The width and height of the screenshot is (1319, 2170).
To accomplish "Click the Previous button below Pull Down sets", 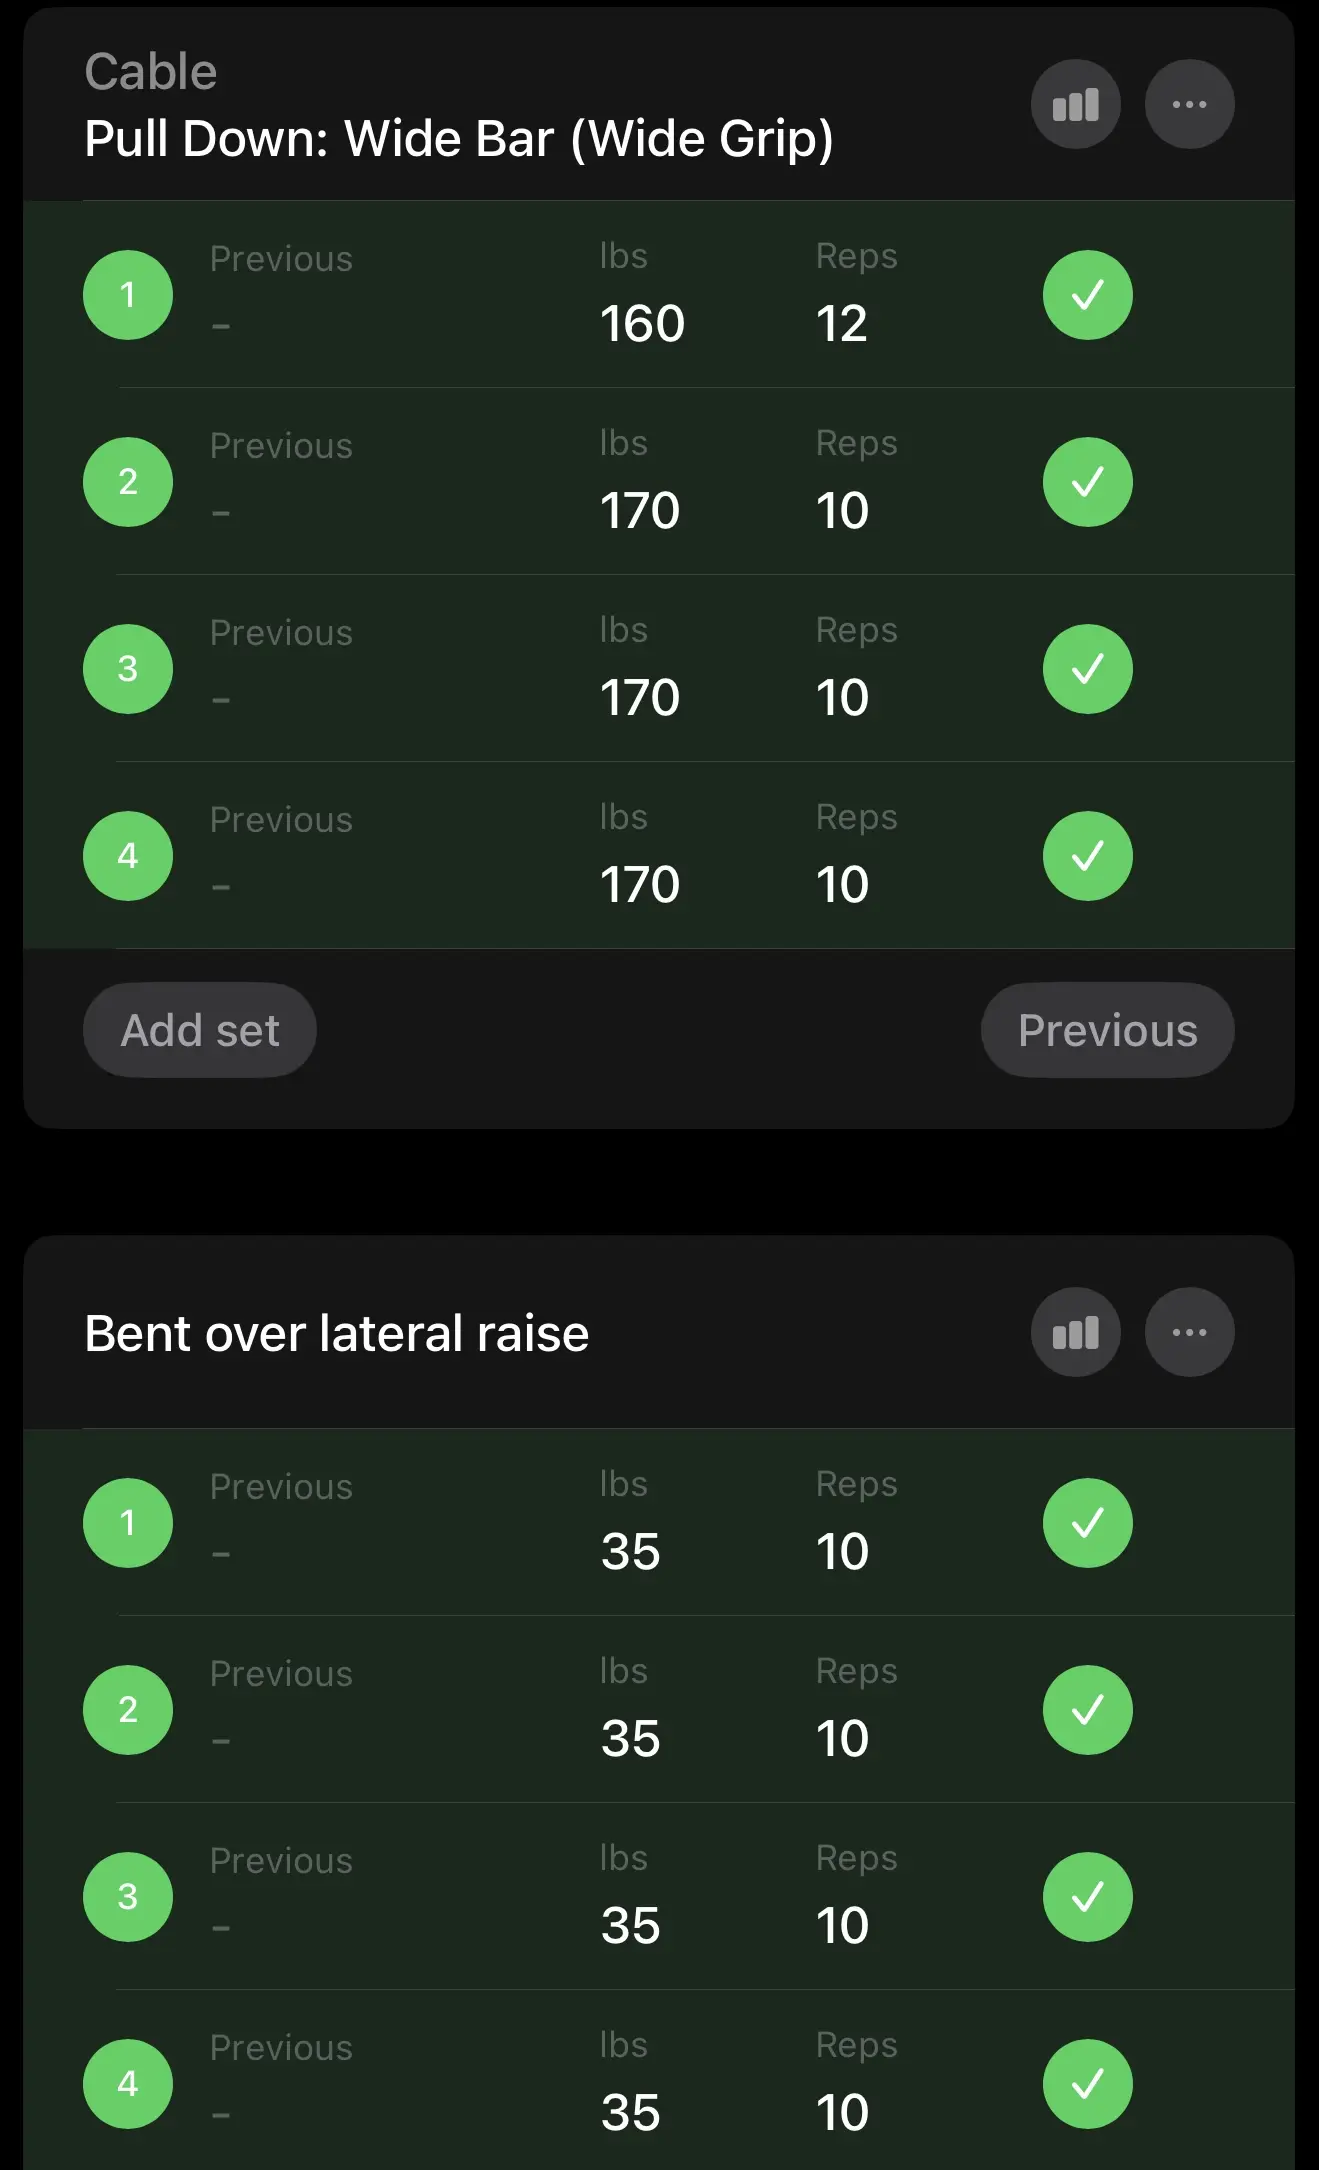I will tap(1107, 1030).
